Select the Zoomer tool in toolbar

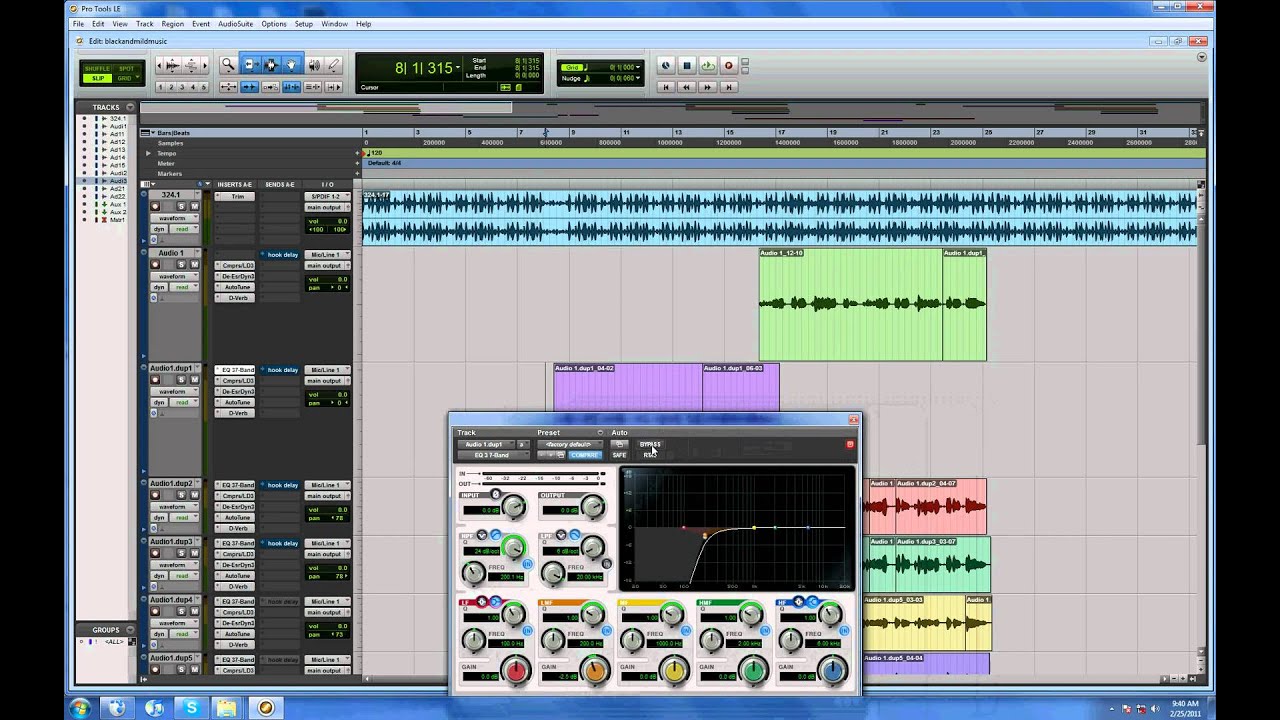point(227,65)
